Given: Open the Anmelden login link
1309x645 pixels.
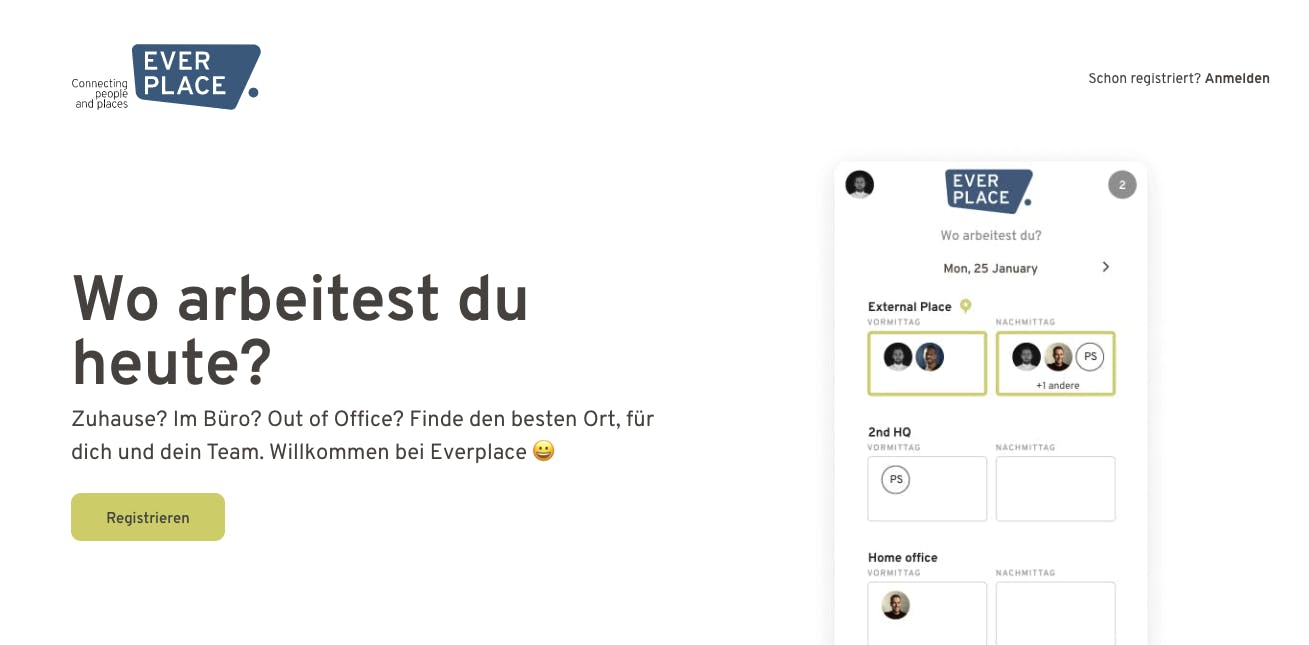Looking at the screenshot, I should coord(1237,78).
